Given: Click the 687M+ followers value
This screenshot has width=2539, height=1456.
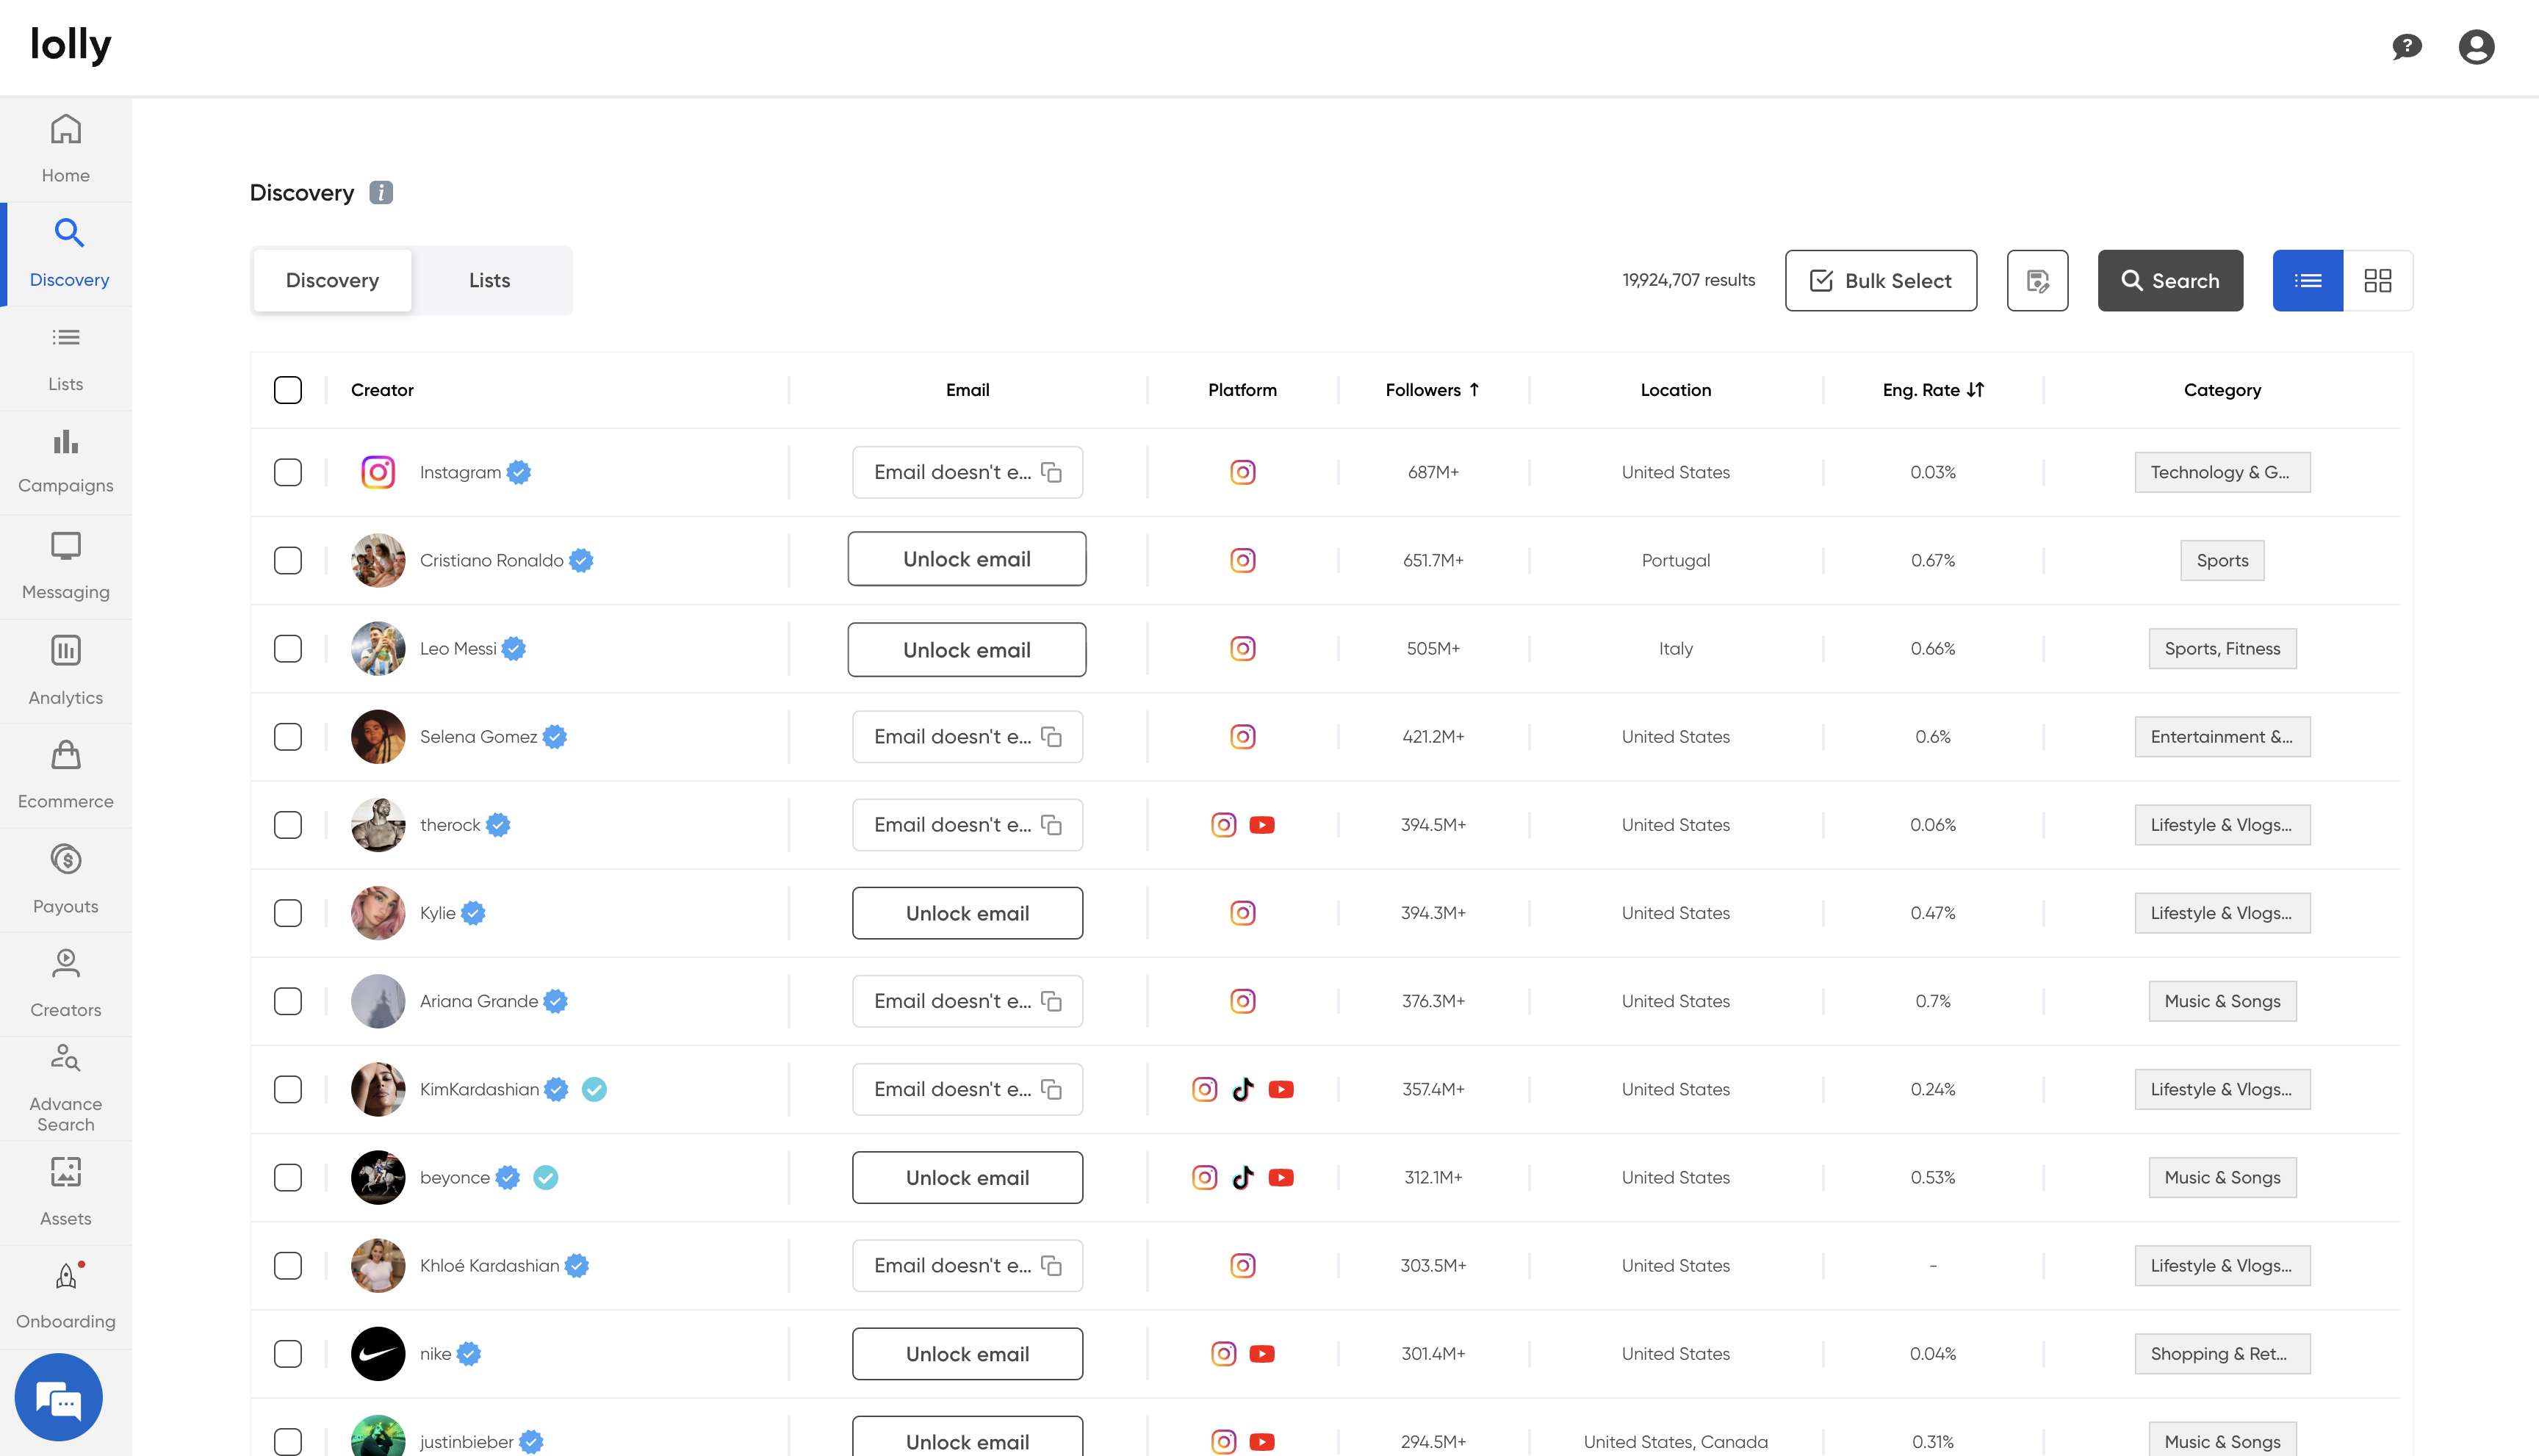Looking at the screenshot, I should 1433,472.
